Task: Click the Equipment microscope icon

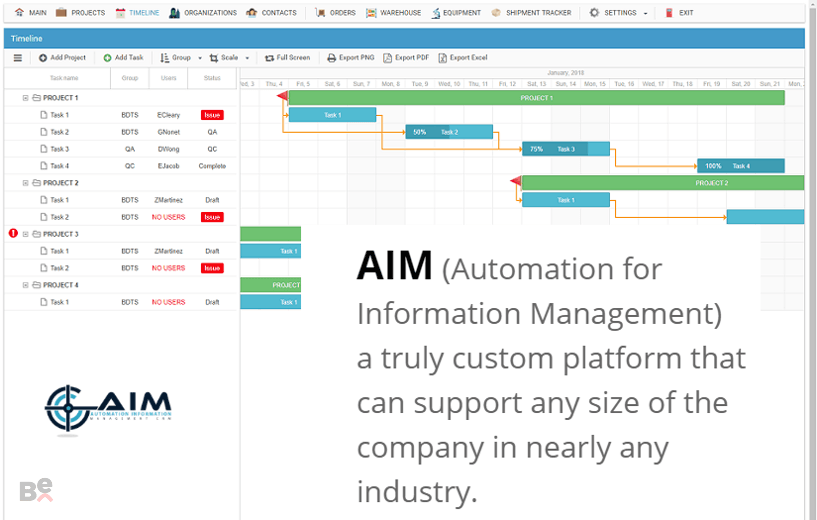Action: (x=436, y=13)
